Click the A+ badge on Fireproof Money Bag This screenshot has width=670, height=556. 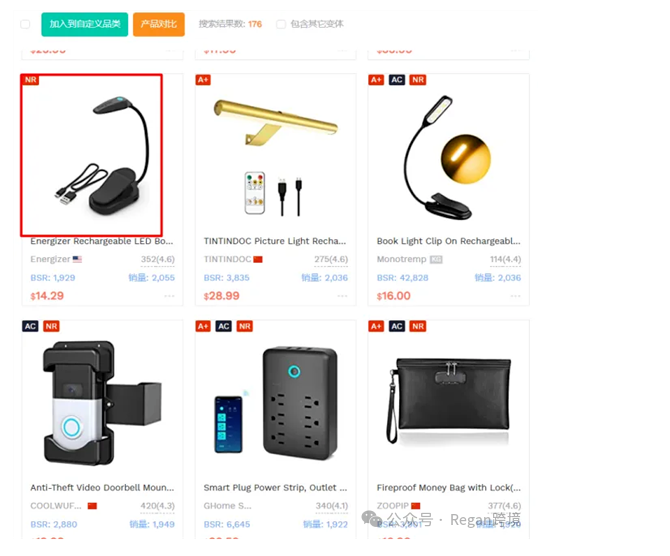tap(376, 327)
